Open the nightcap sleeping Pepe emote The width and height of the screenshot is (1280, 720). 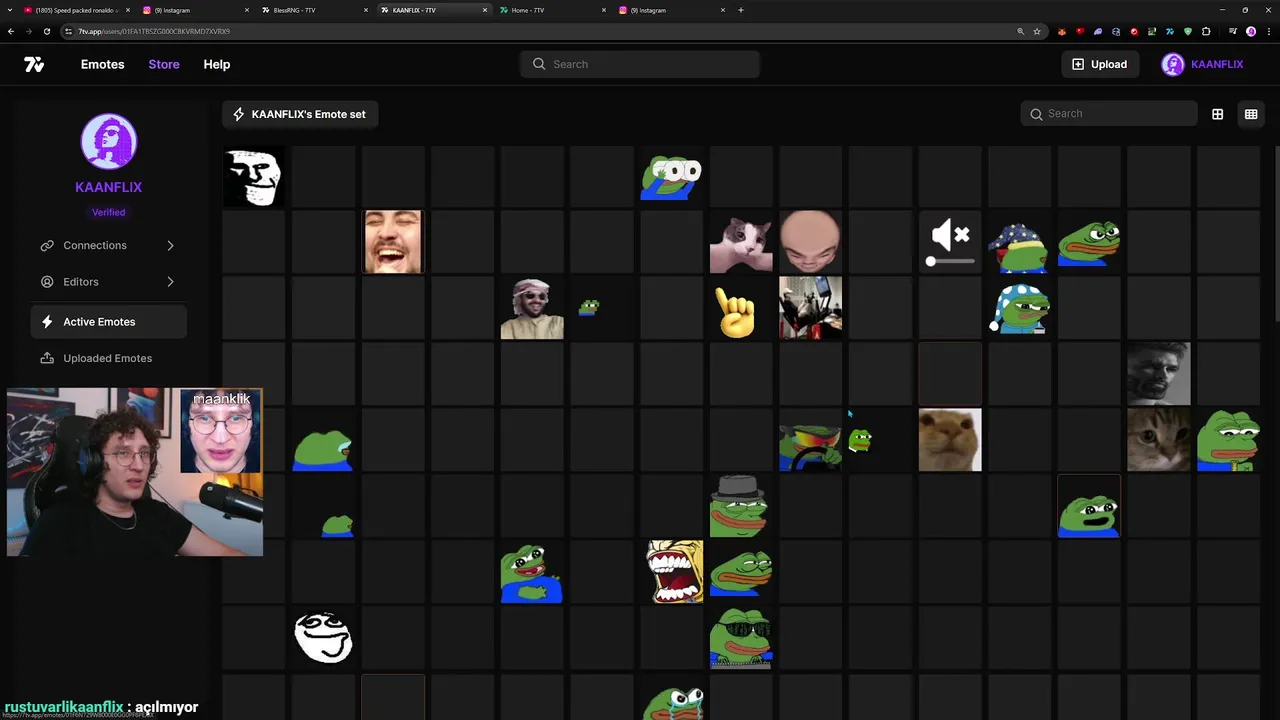click(x=1019, y=308)
